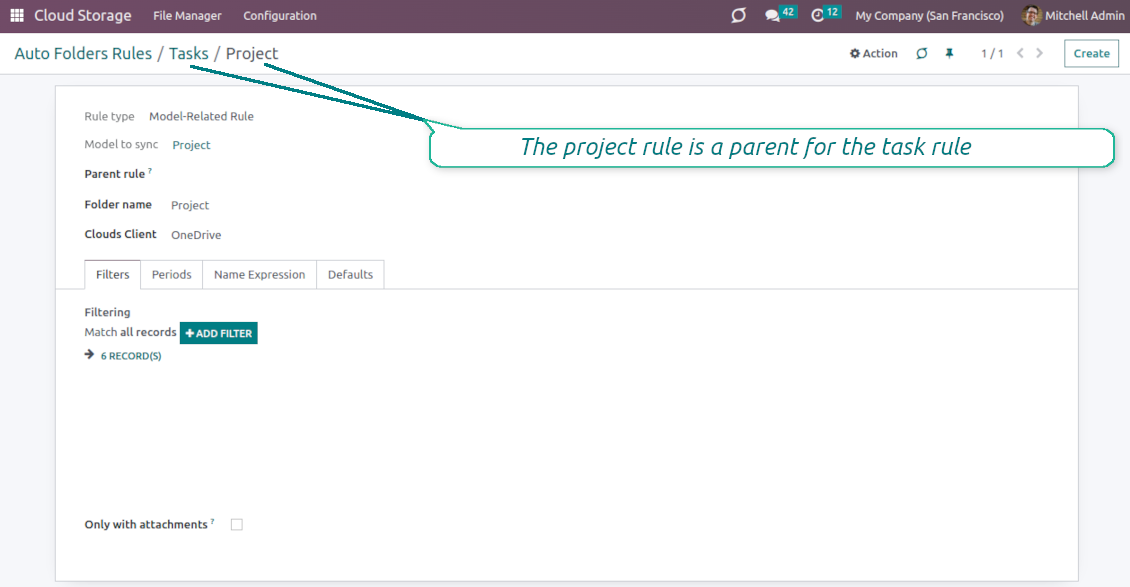This screenshot has height=587, width=1130.
Task: Open the activities clock icon
Action: pyautogui.click(x=818, y=16)
